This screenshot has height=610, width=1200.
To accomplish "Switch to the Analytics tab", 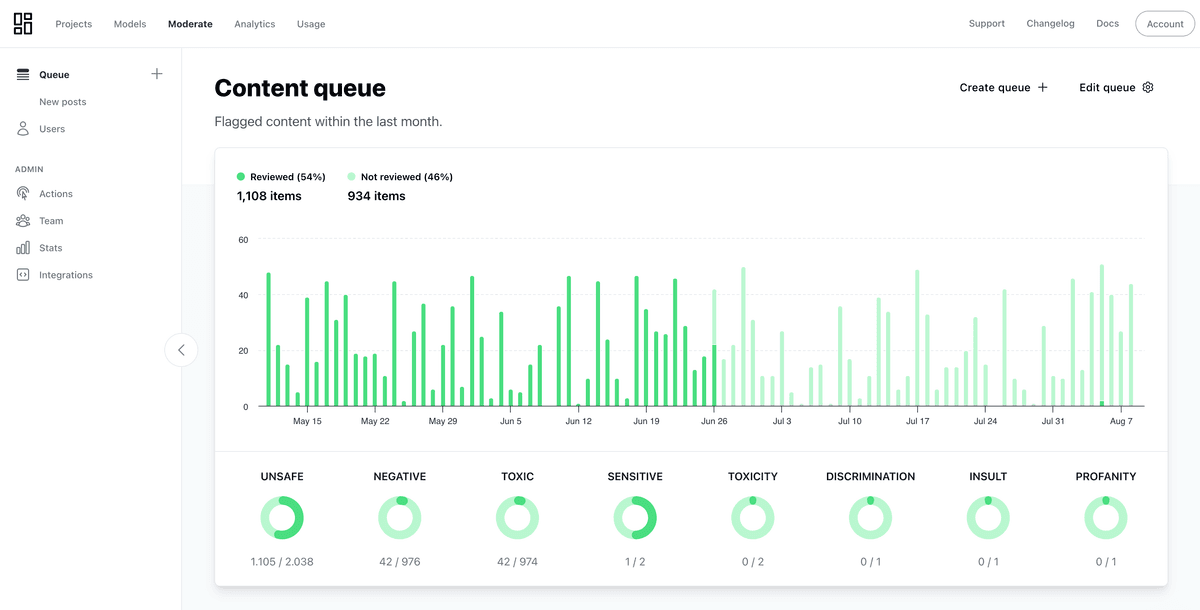I will pyautogui.click(x=254, y=24).
